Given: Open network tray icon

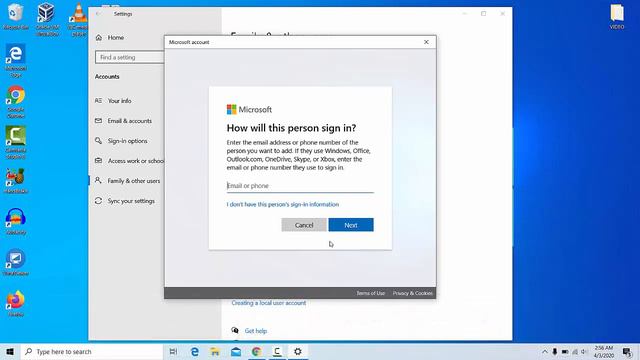Looking at the screenshot, I should (575, 351).
